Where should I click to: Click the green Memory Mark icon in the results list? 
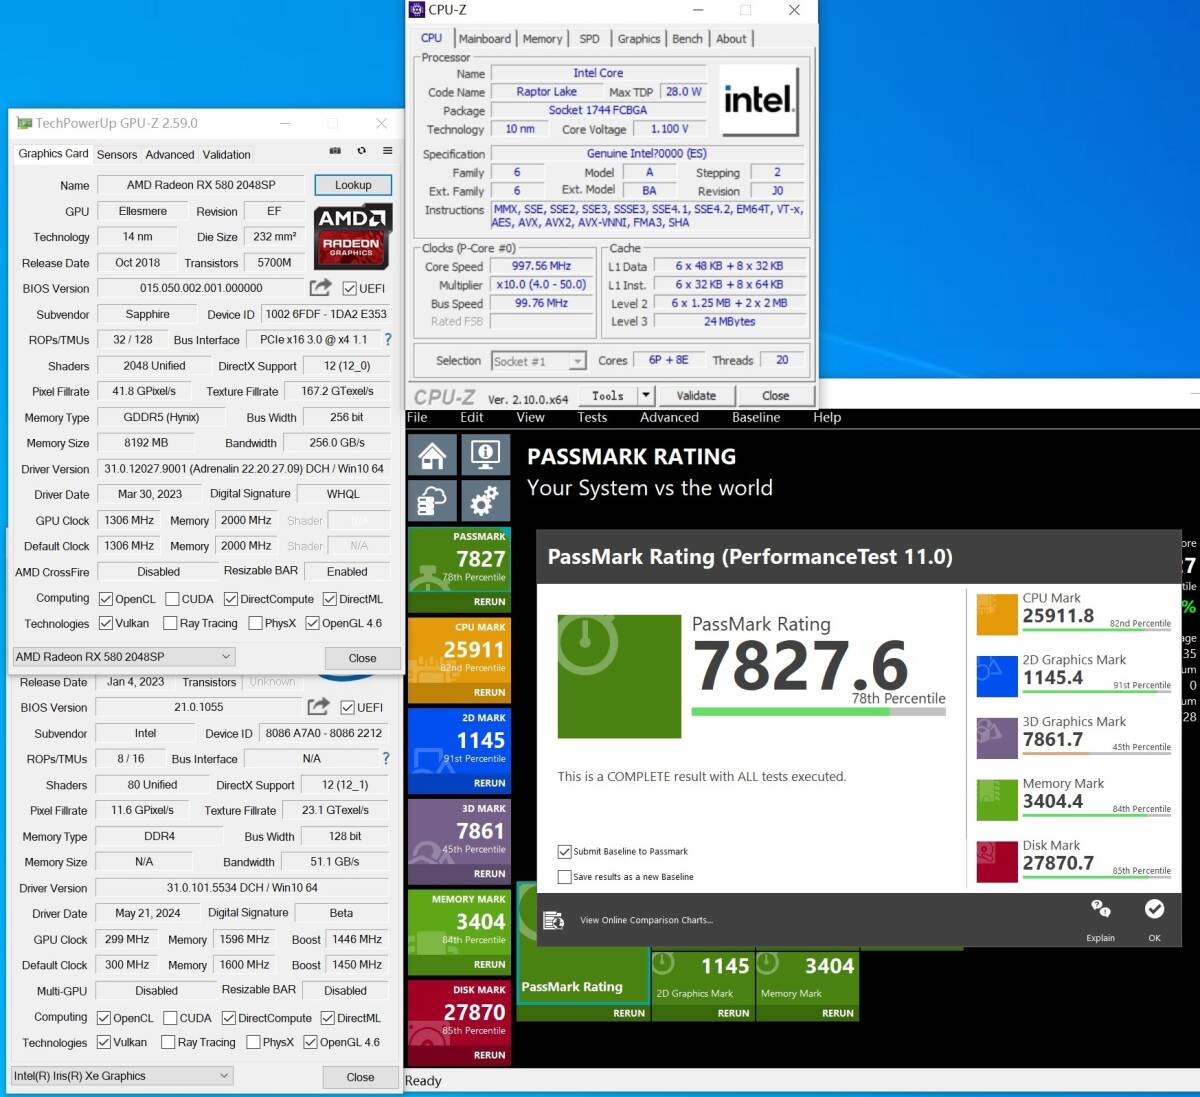(996, 800)
